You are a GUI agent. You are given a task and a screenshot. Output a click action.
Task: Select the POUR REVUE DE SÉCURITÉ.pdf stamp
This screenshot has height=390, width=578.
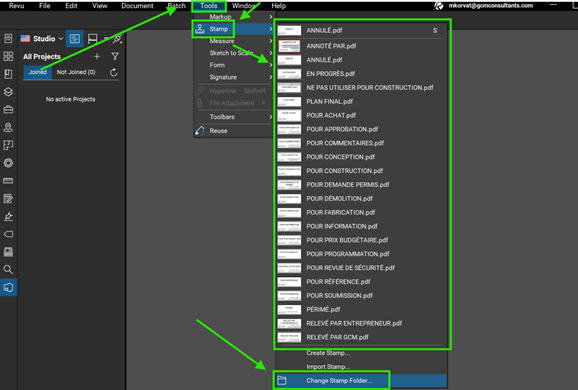[x=360, y=268]
